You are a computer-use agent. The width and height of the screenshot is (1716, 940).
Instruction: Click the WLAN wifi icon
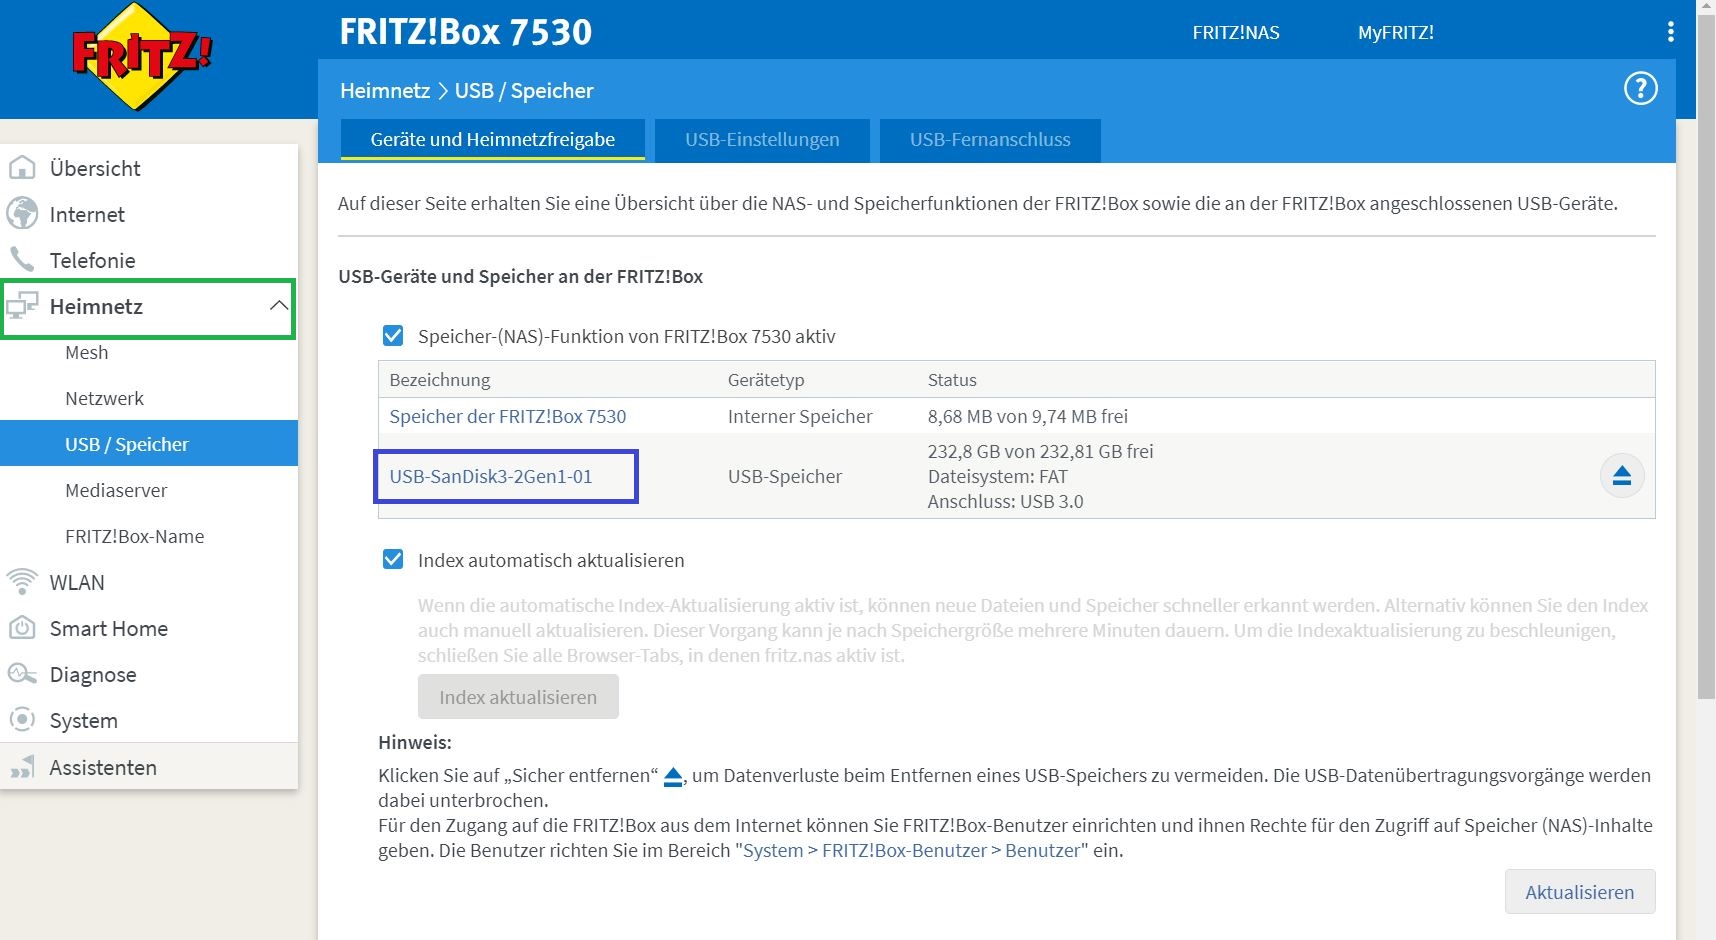(x=22, y=582)
